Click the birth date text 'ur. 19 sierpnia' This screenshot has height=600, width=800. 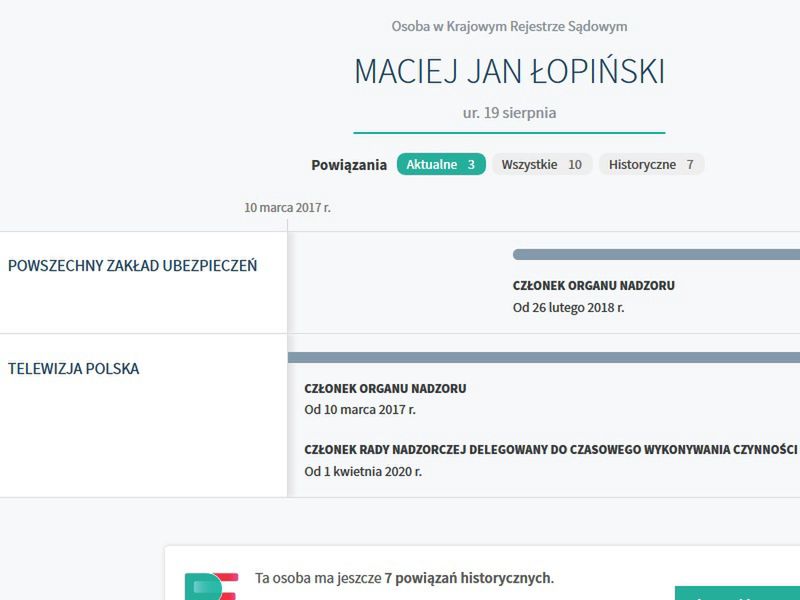(x=509, y=113)
